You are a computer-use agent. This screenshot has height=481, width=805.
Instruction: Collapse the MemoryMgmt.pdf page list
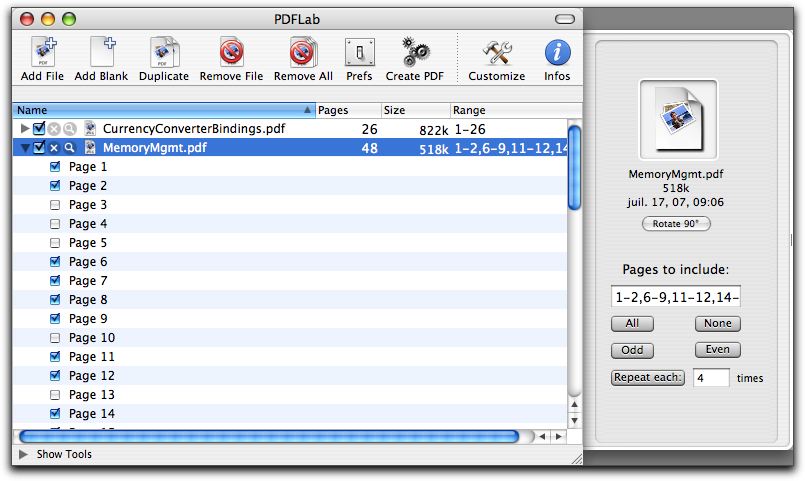point(25,148)
